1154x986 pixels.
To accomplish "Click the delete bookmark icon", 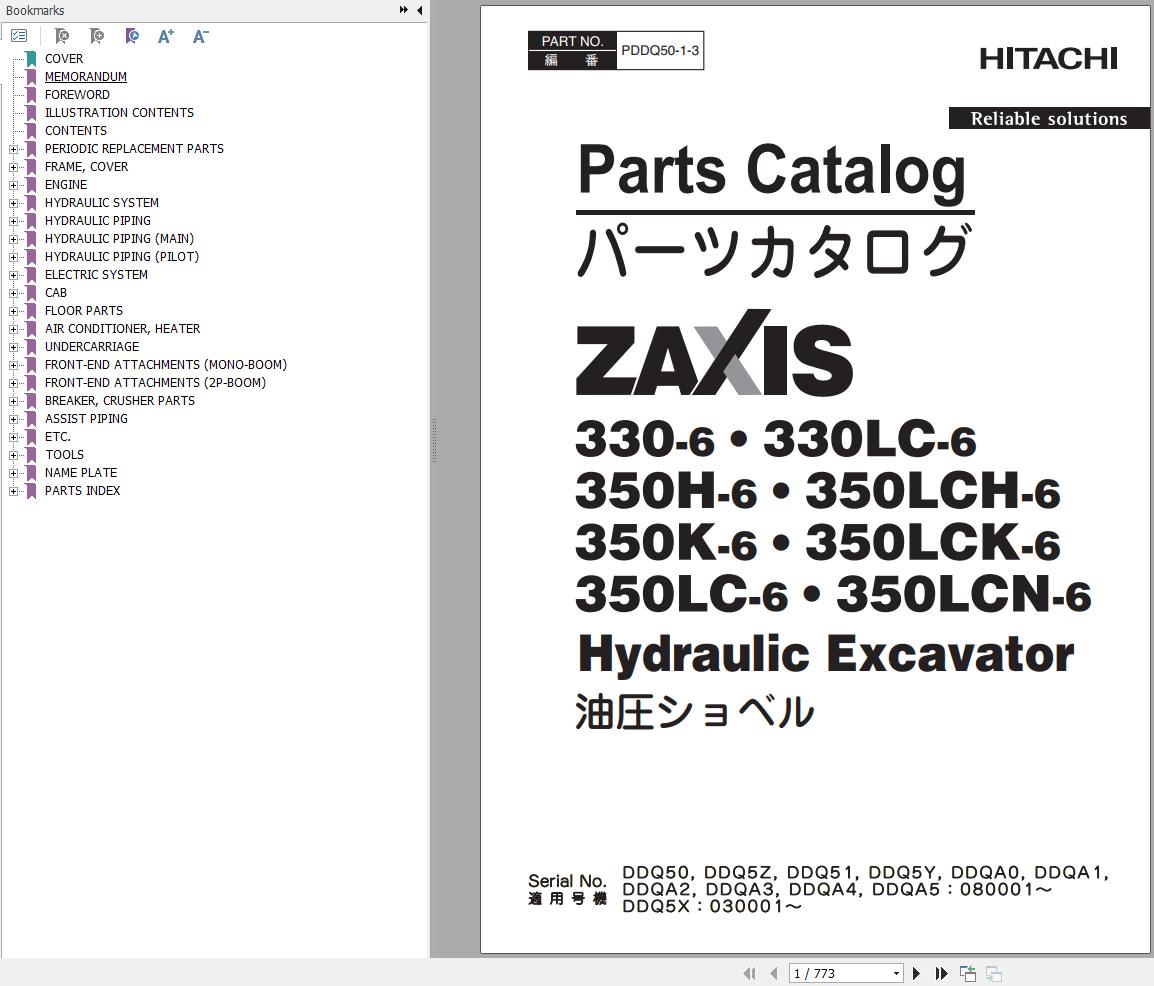I will pos(62,35).
